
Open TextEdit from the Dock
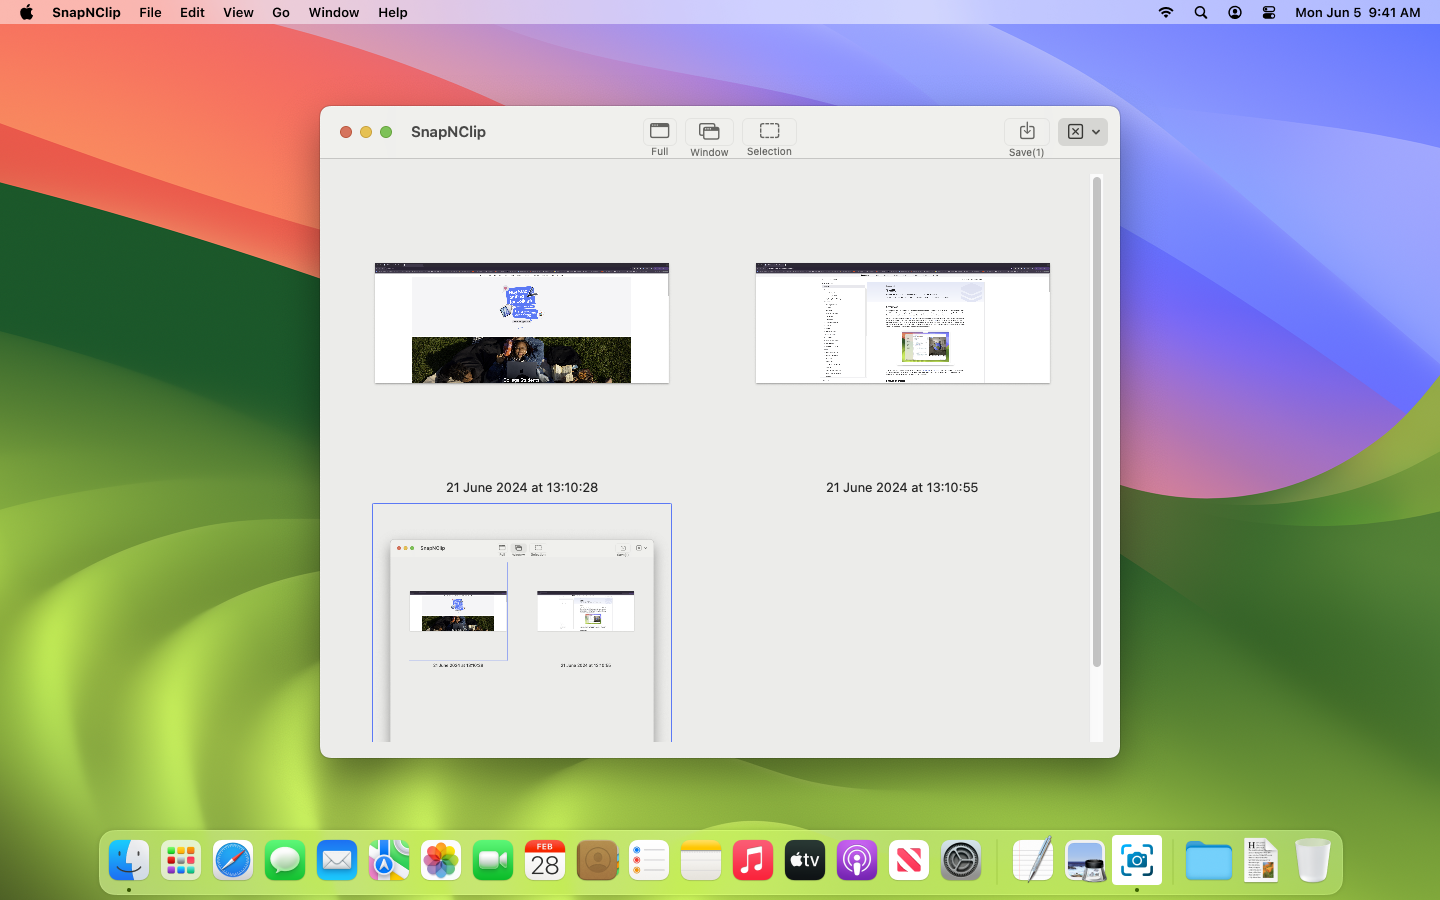point(1033,860)
